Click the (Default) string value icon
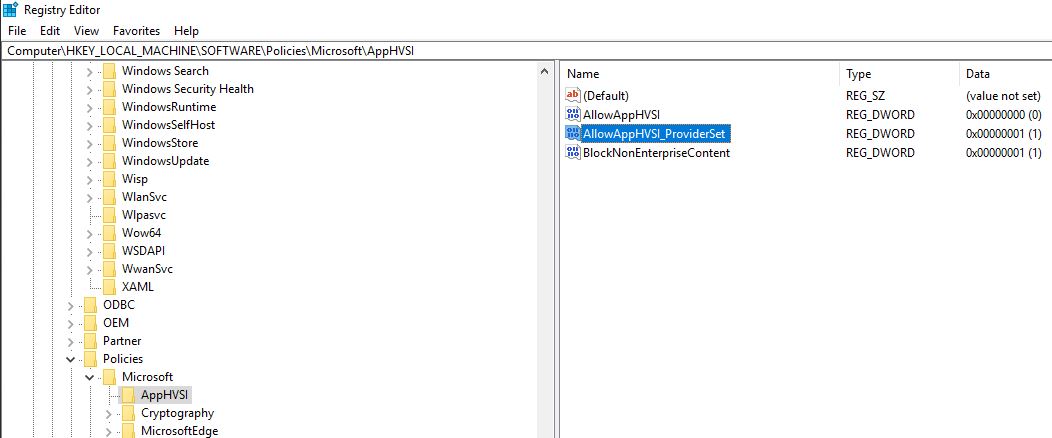This screenshot has width=1052, height=438. tap(572, 96)
